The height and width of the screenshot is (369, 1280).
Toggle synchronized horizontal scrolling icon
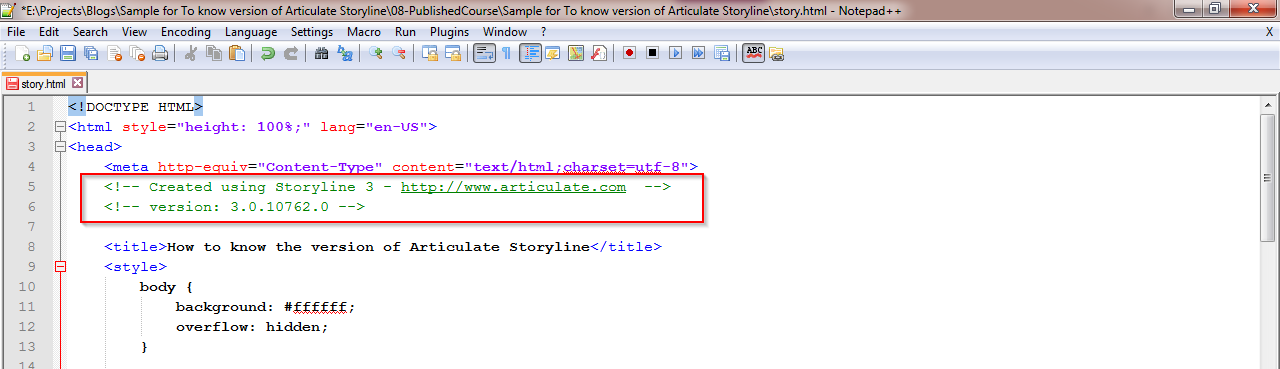pos(453,53)
